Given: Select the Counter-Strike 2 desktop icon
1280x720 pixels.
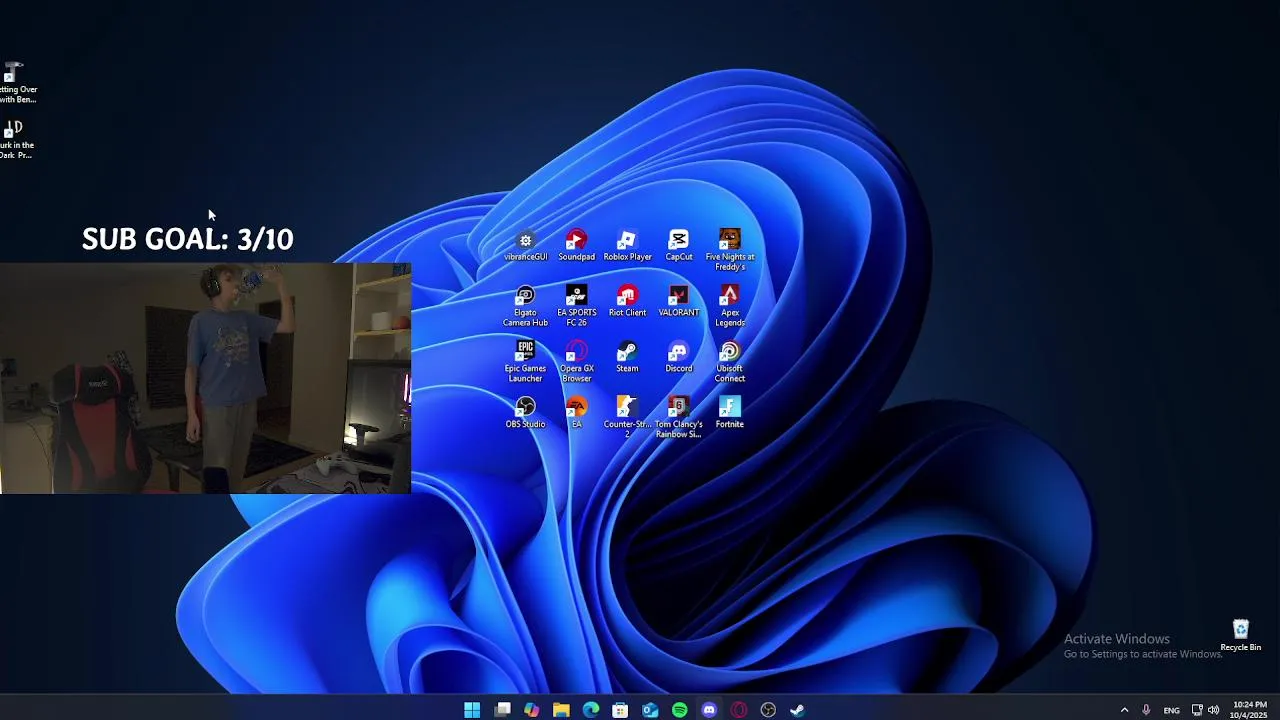Looking at the screenshot, I should click(627, 418).
